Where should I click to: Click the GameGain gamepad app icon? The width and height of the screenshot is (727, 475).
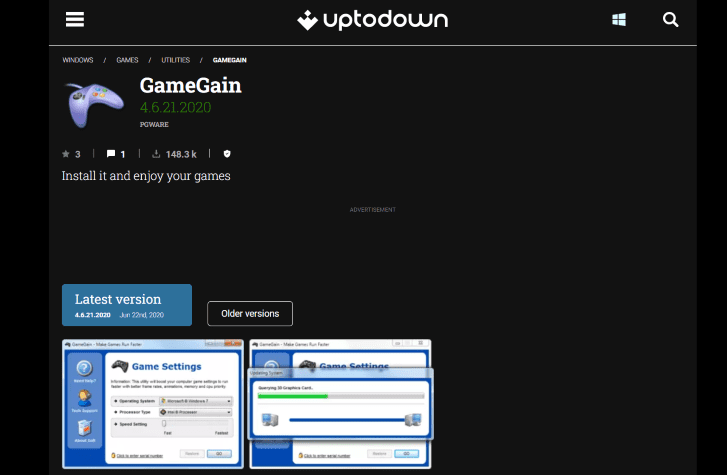click(x=95, y=104)
